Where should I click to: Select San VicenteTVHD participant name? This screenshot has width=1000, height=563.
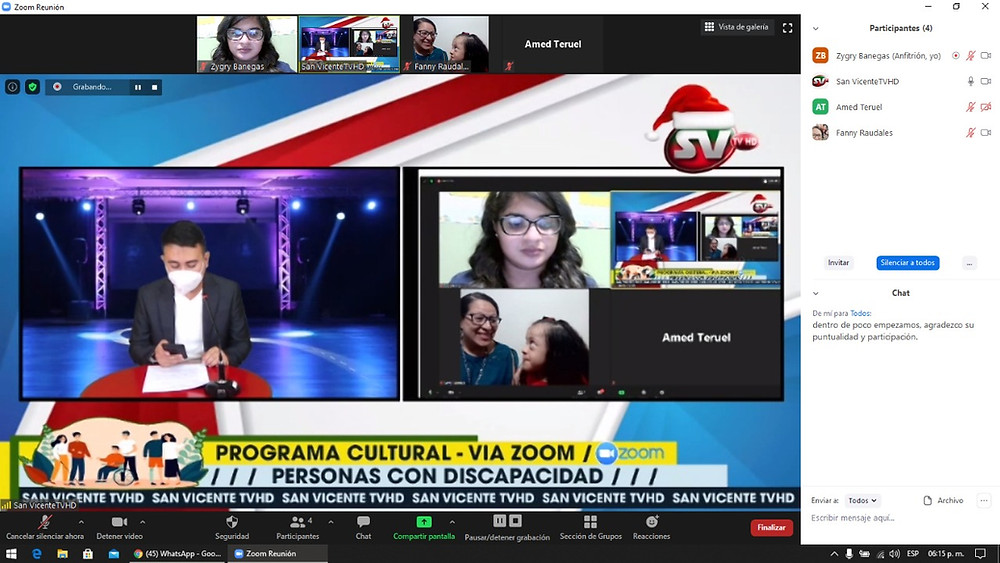pyautogui.click(x=867, y=82)
